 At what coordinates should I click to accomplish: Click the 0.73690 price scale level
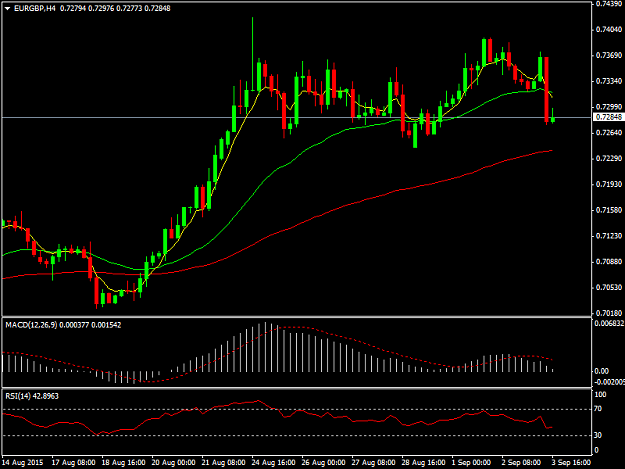point(609,55)
